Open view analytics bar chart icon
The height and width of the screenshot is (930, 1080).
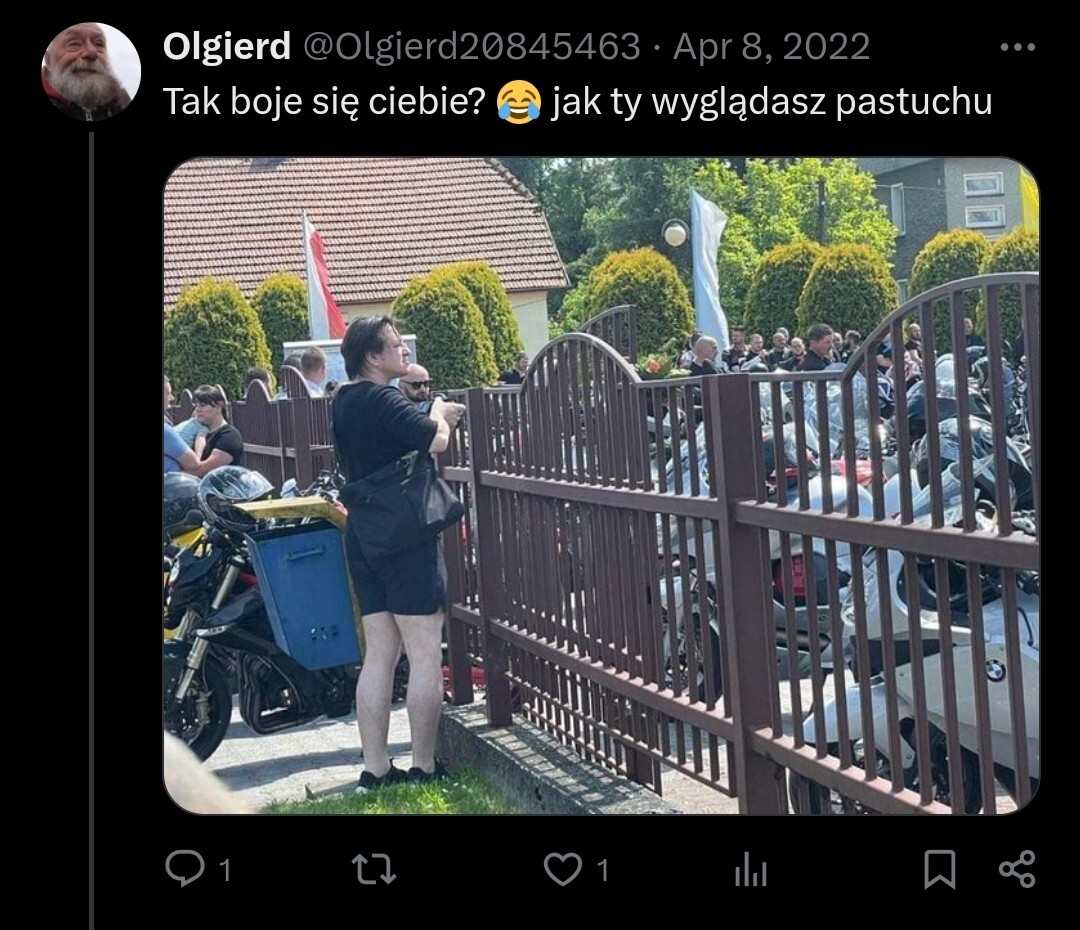tap(751, 869)
